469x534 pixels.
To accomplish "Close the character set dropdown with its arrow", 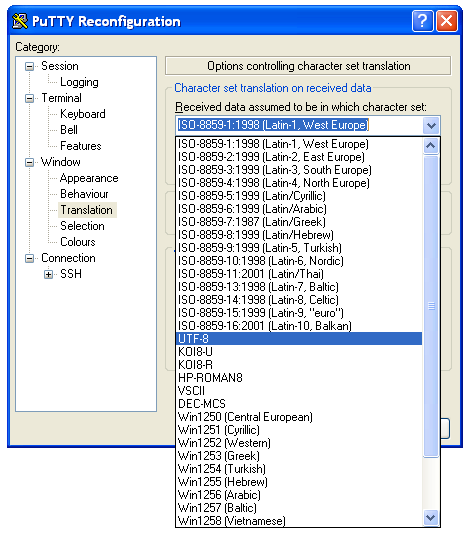I will click(x=431, y=125).
